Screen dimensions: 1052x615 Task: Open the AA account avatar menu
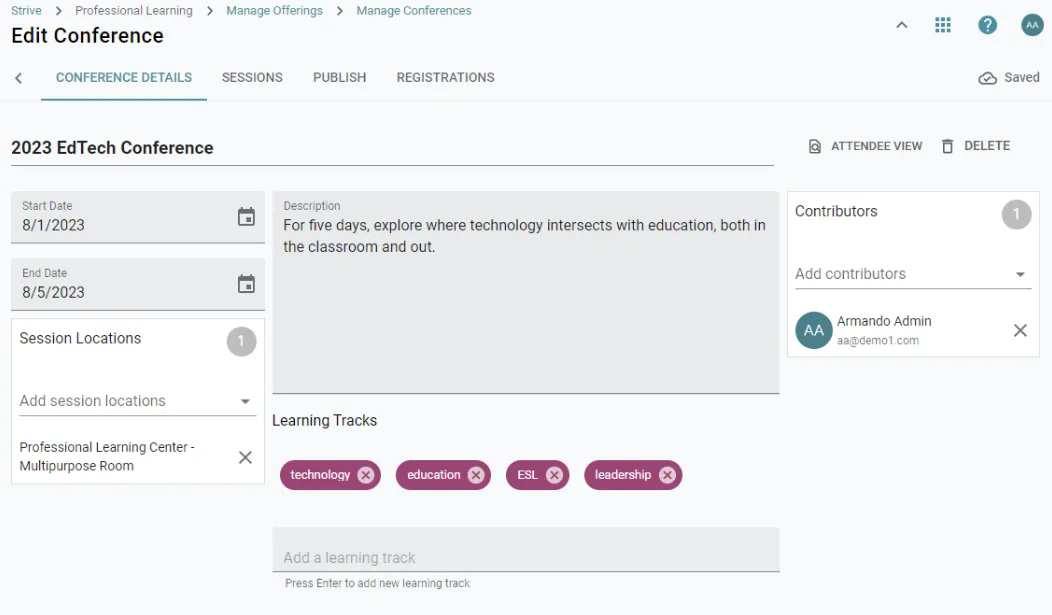click(1032, 25)
